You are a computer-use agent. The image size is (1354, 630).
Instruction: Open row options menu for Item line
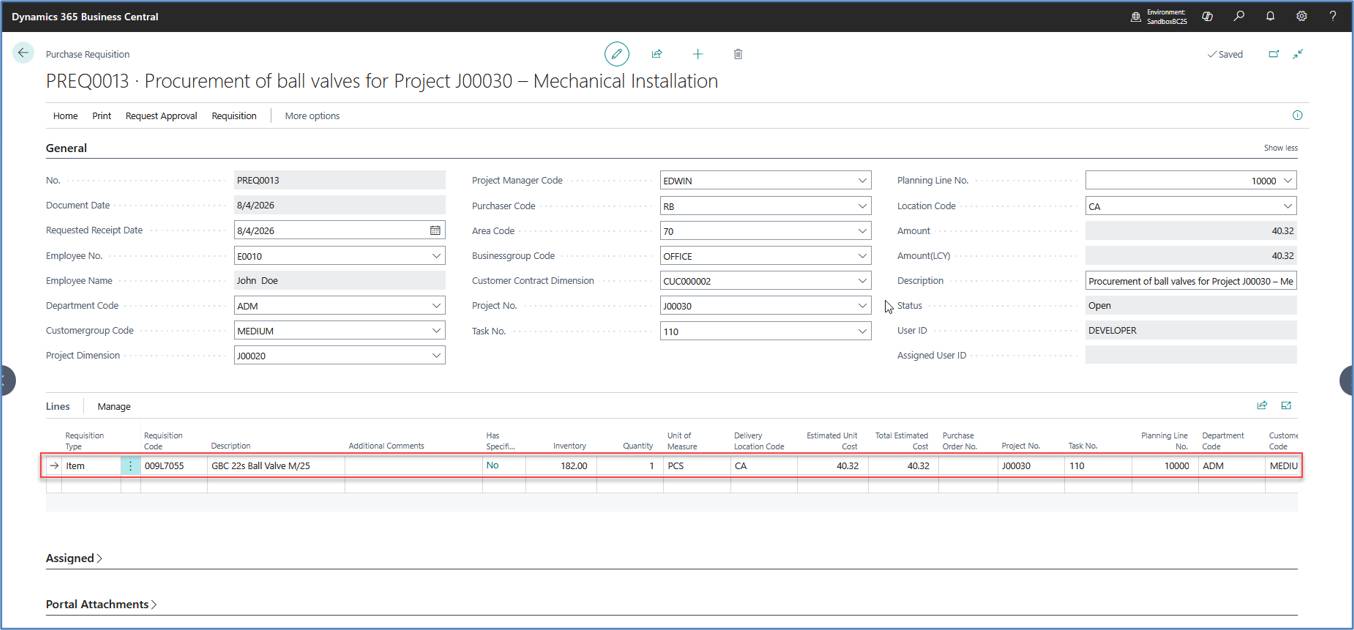[130, 466]
